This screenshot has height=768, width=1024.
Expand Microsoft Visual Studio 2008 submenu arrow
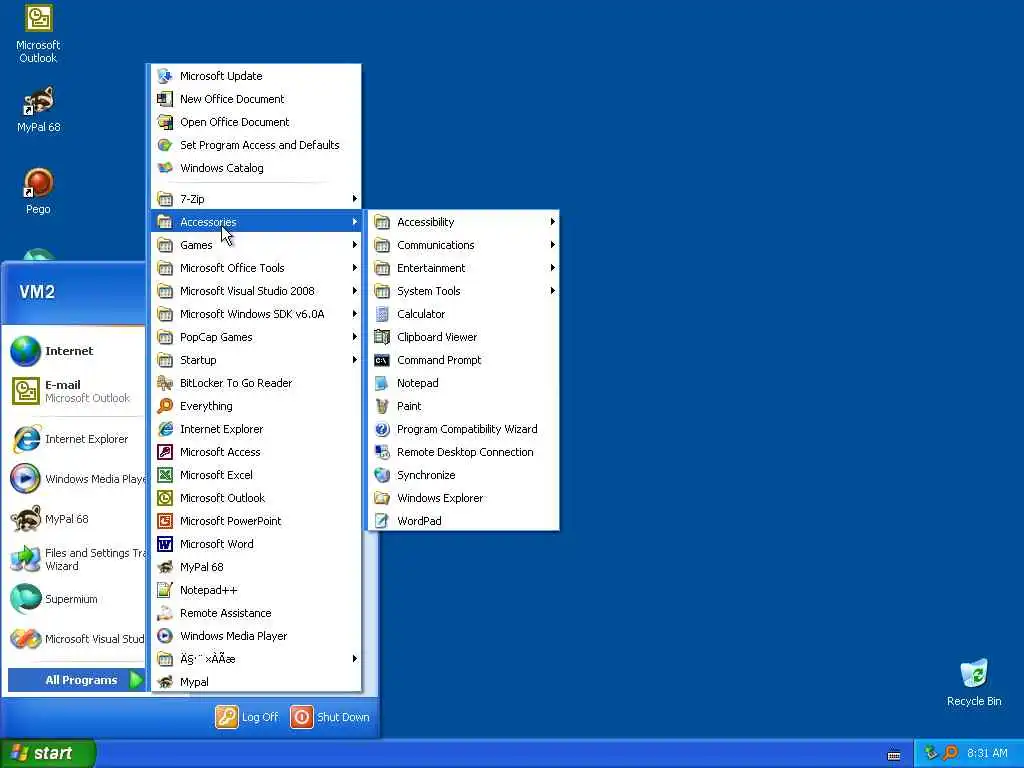click(355, 291)
